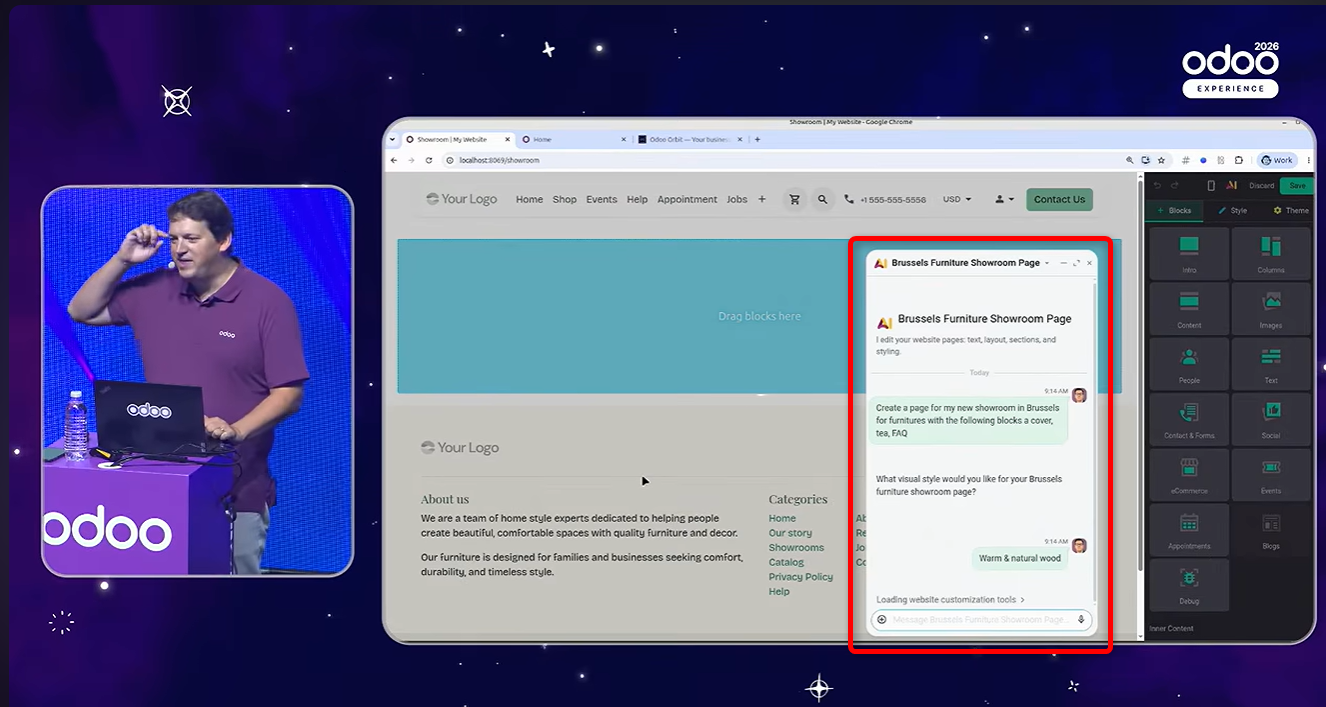
Task: Click the website search magnifier icon
Action: click(823, 200)
